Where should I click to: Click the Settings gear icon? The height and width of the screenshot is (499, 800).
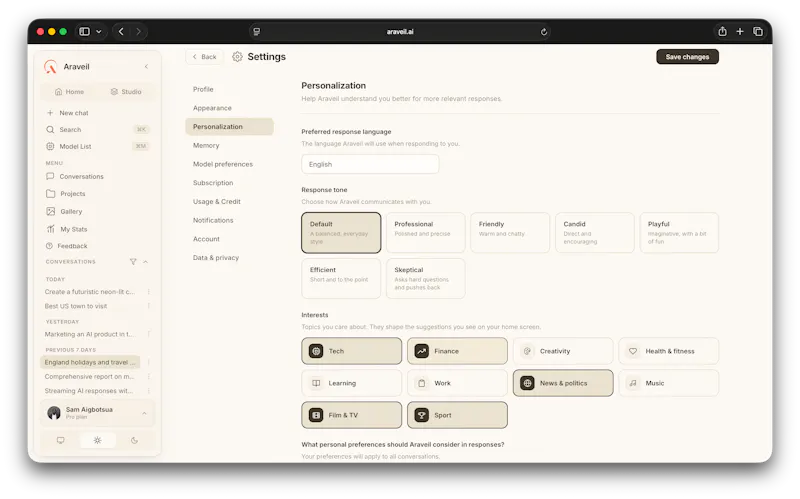pos(237,57)
